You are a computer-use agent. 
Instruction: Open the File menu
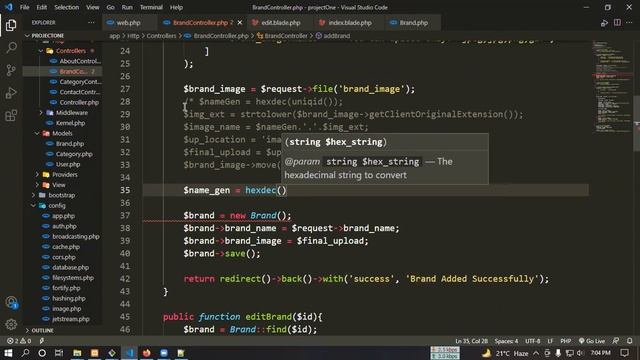pyautogui.click(x=24, y=7)
